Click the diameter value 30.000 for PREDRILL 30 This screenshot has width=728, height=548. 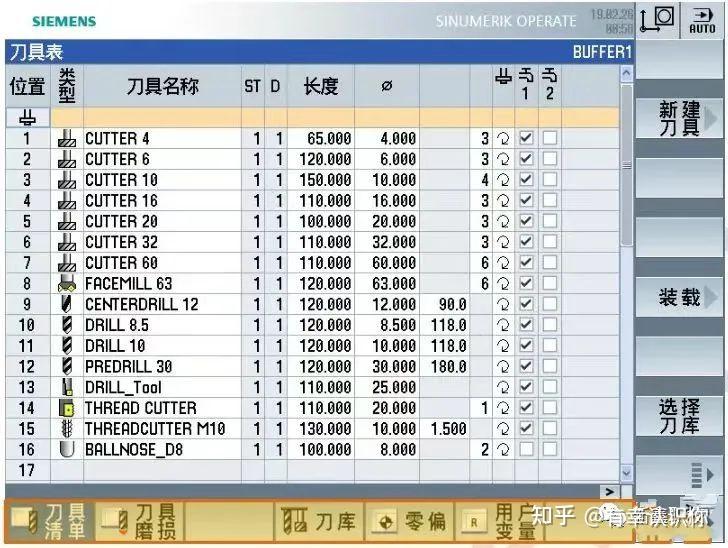[394, 367]
